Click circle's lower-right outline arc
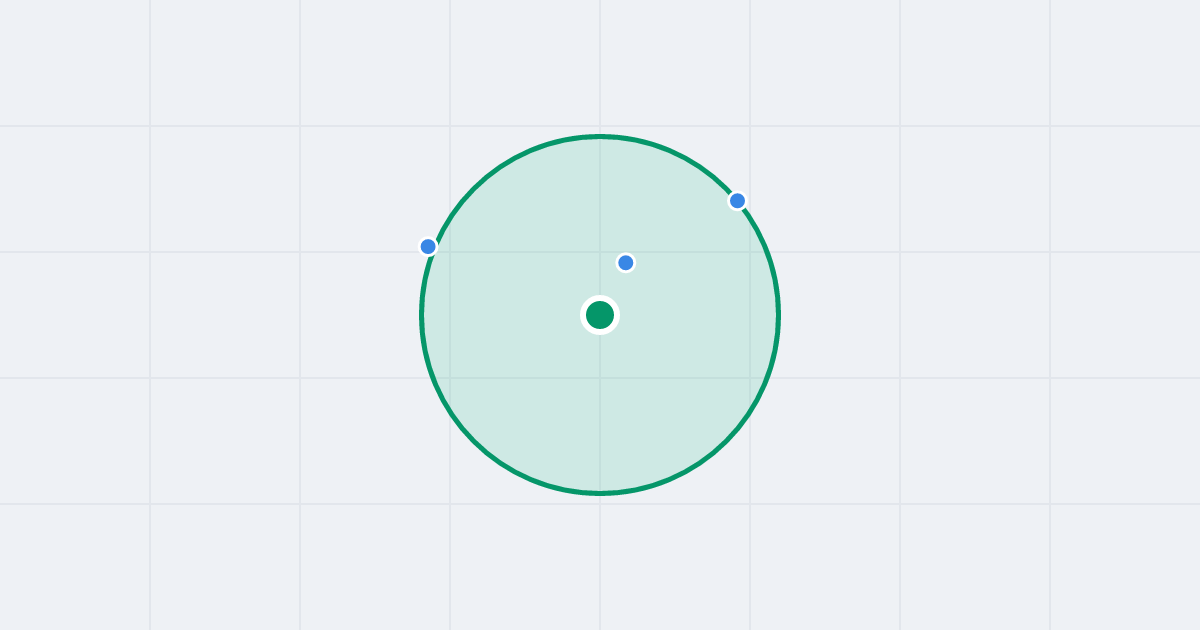1200x630 pixels. tap(726, 441)
